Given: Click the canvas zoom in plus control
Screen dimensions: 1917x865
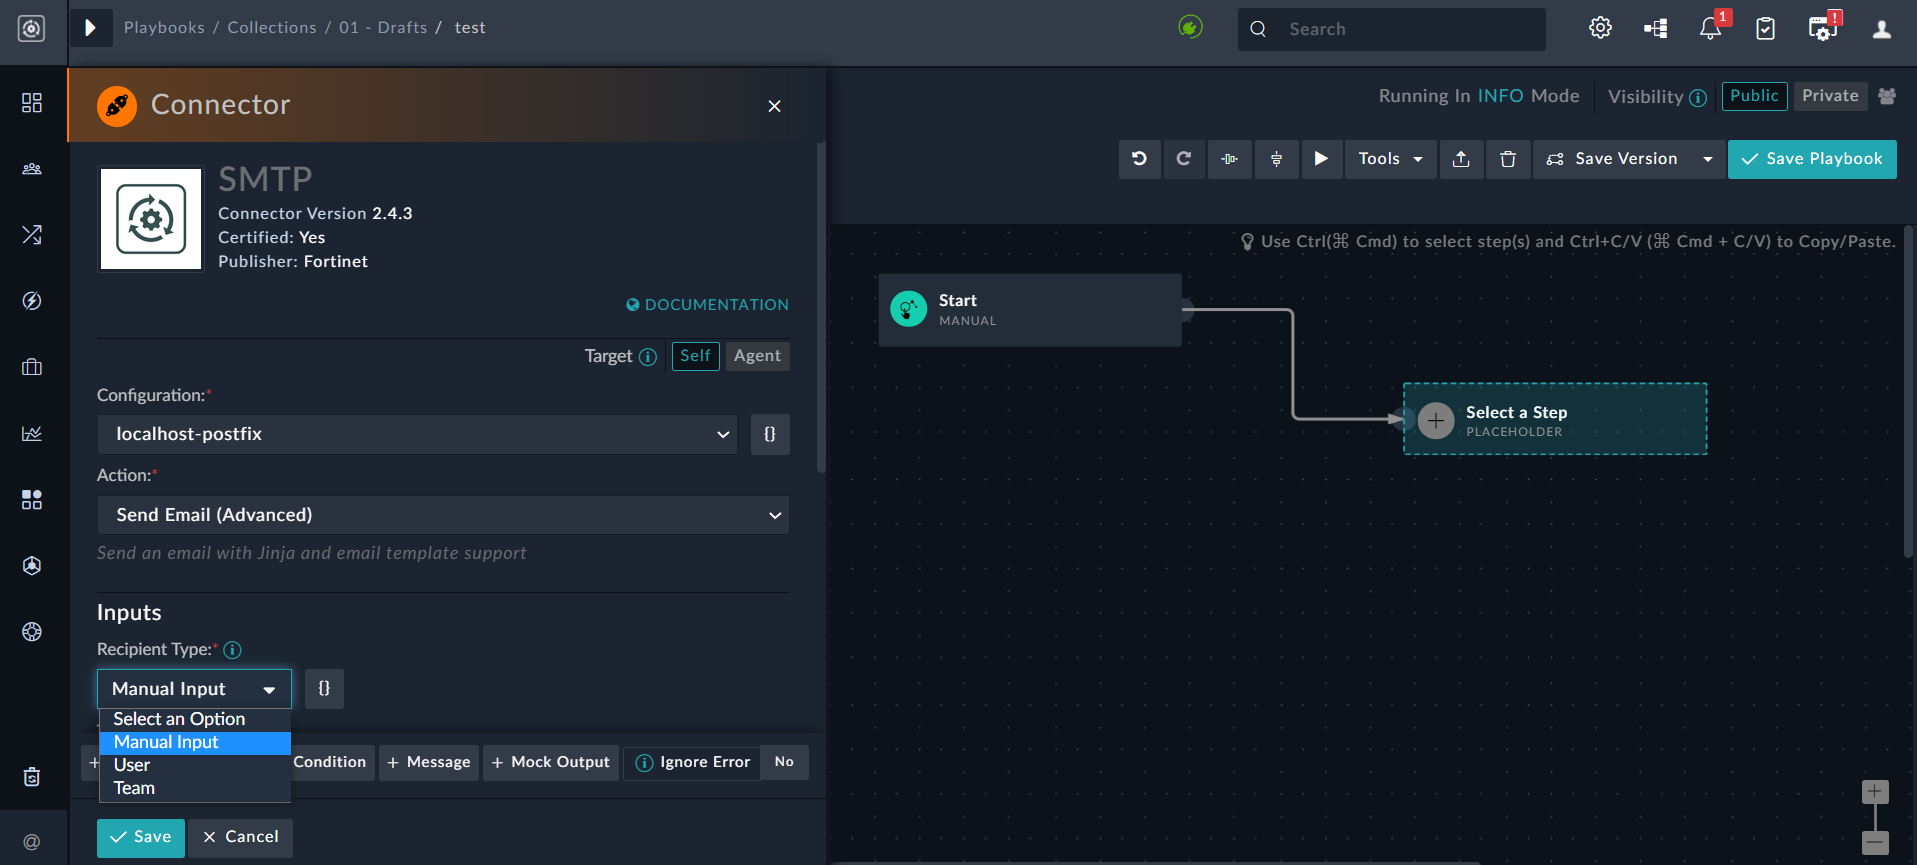Looking at the screenshot, I should point(1875,792).
